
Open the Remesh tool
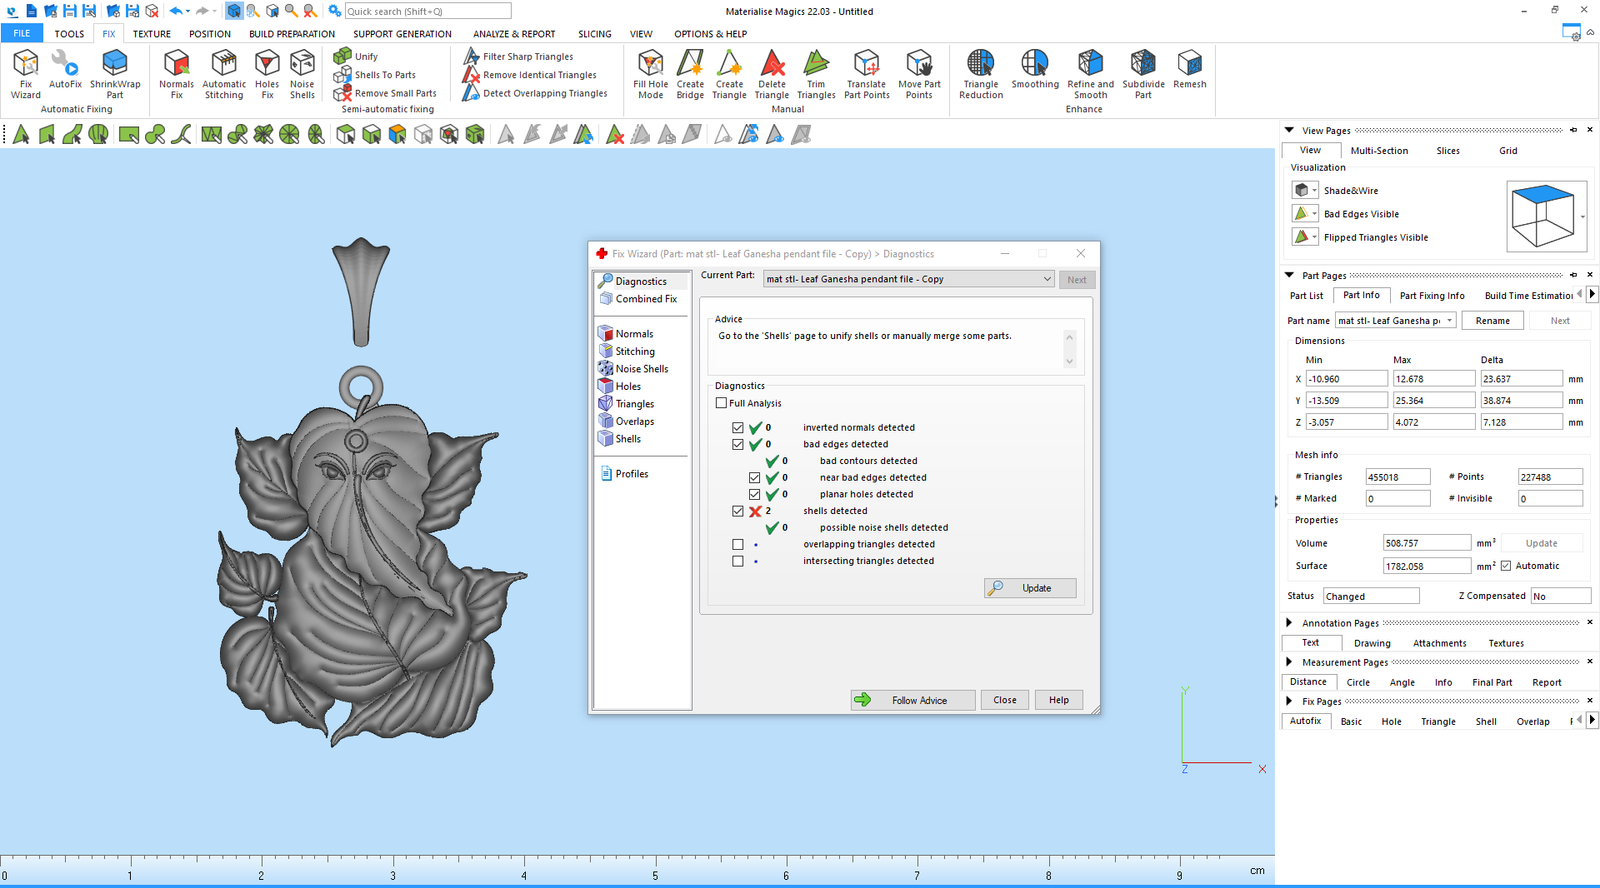tap(1190, 70)
